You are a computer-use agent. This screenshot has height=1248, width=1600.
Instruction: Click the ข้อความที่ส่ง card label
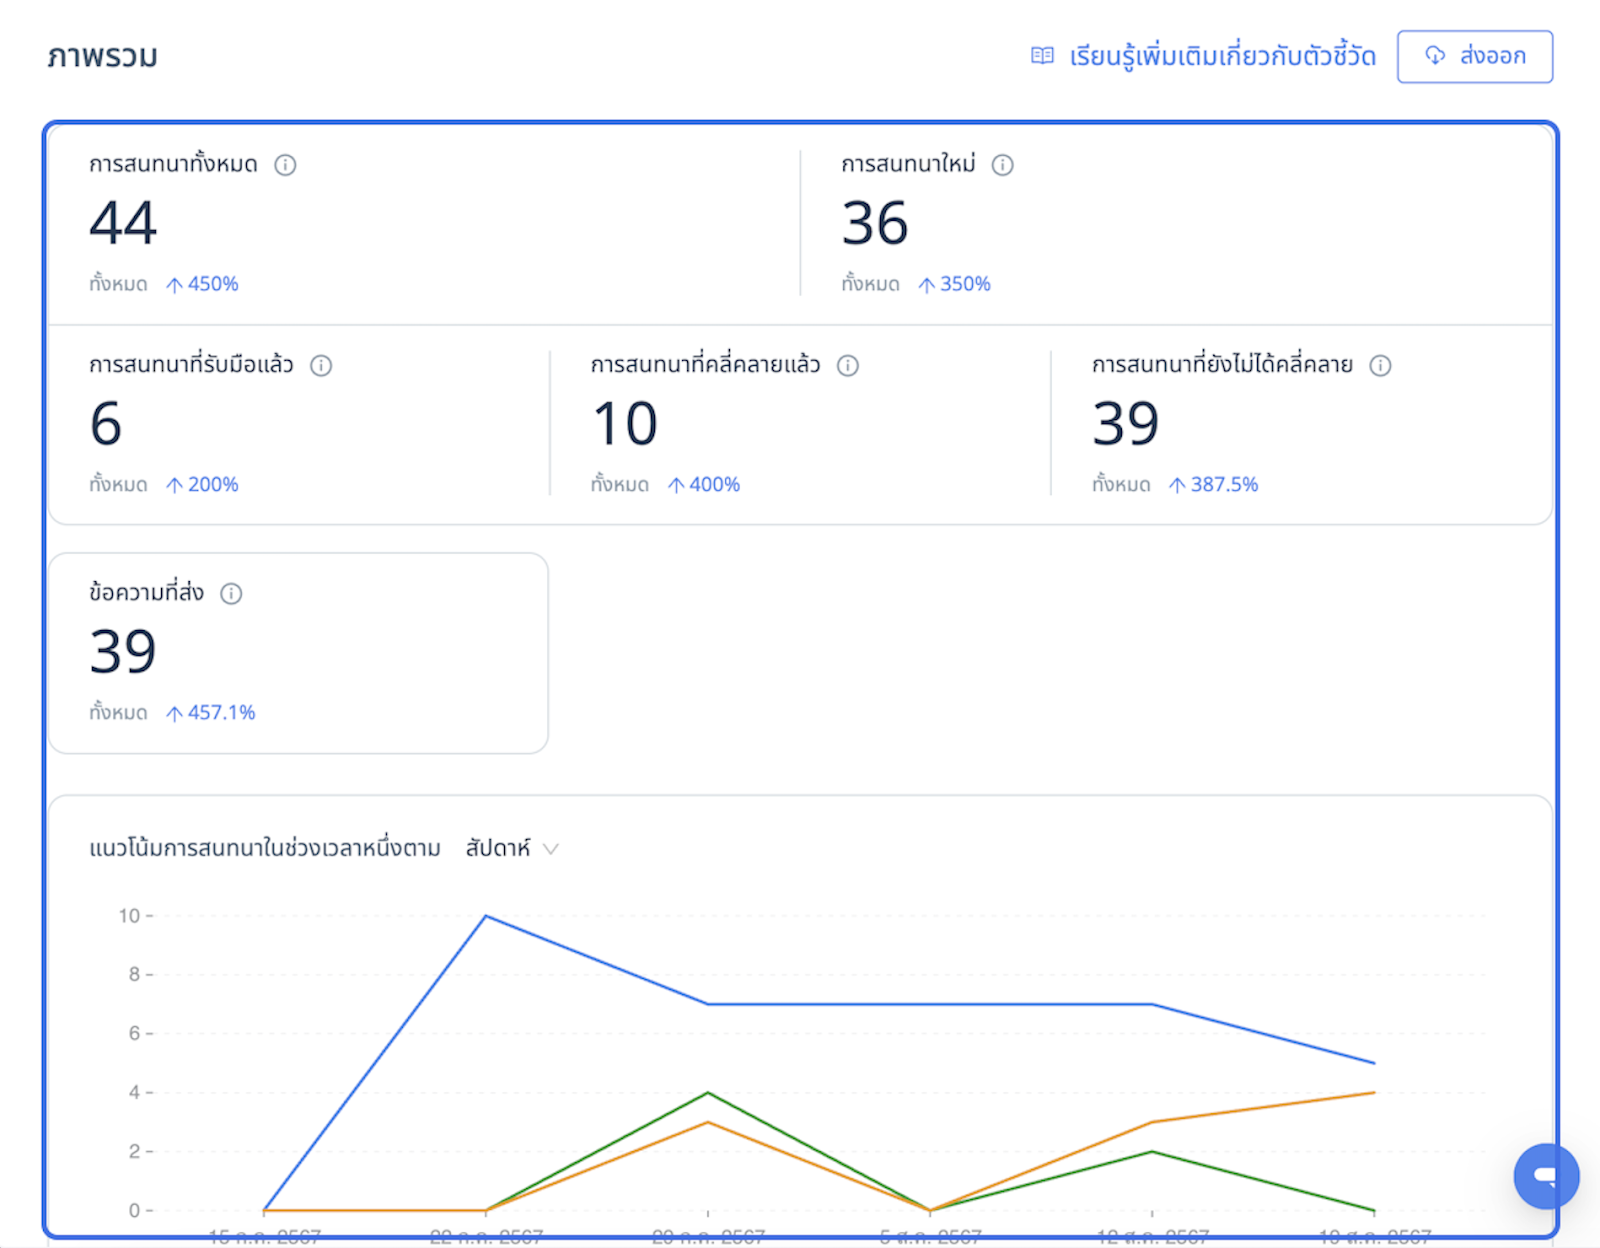(x=146, y=593)
